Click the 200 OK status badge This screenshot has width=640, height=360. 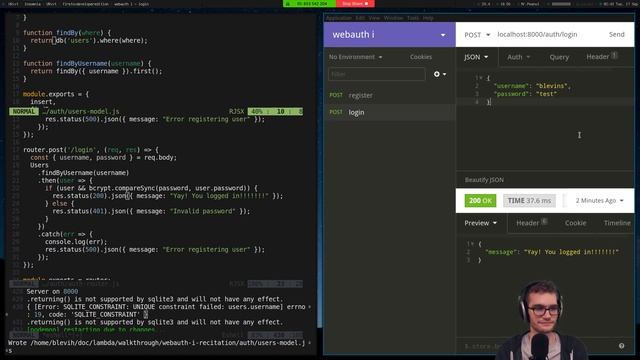[x=480, y=201]
